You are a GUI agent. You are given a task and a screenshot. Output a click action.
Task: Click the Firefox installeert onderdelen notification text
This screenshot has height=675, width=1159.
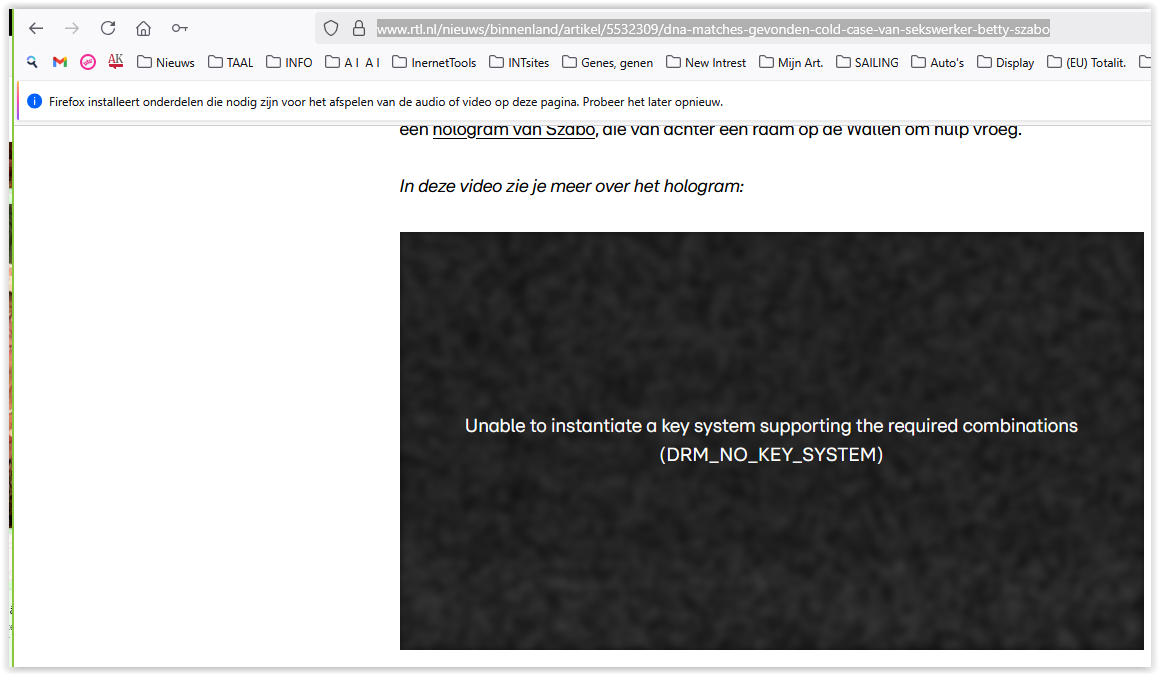point(386,102)
